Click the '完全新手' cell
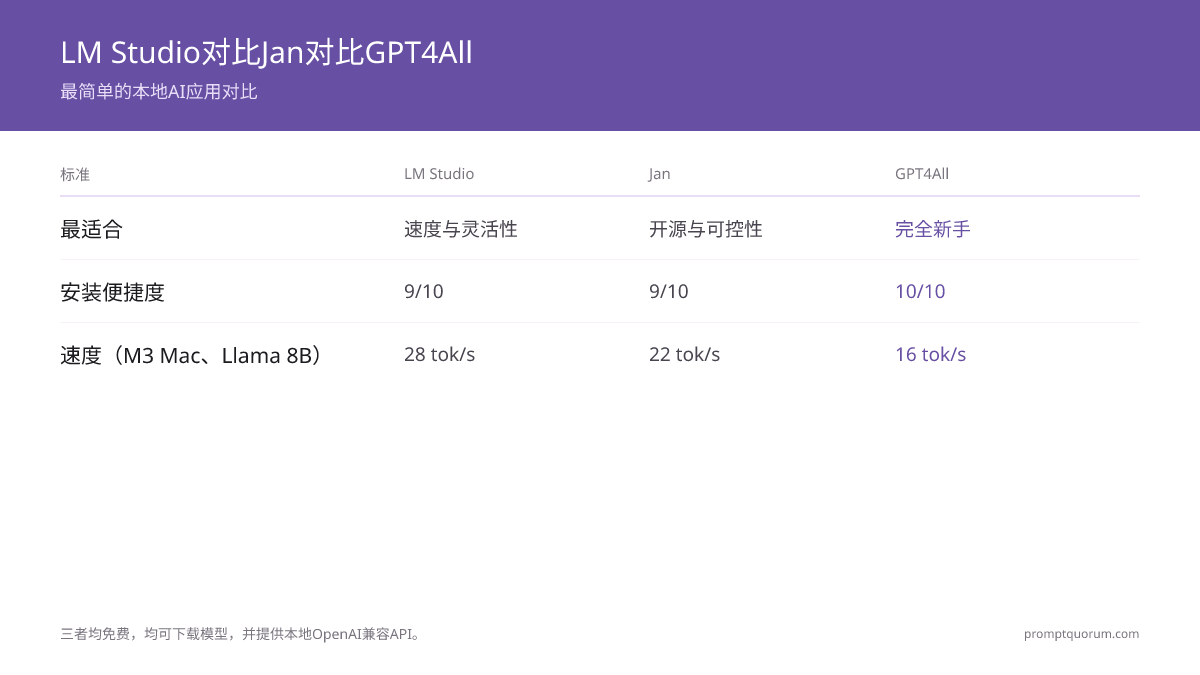The image size is (1200, 675). pyautogui.click(x=933, y=229)
